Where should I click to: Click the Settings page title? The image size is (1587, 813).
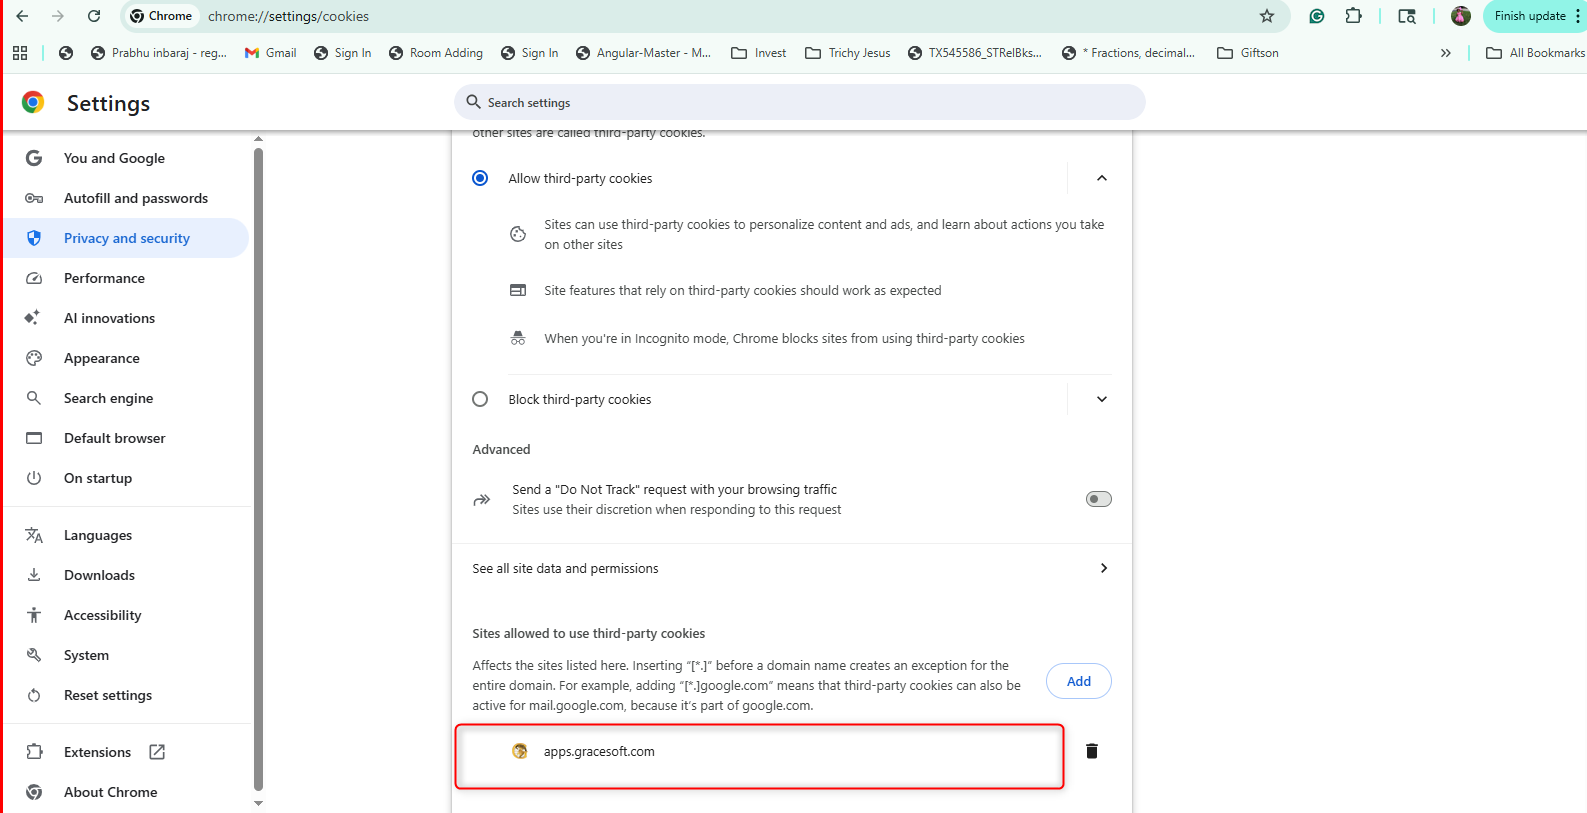click(x=108, y=103)
